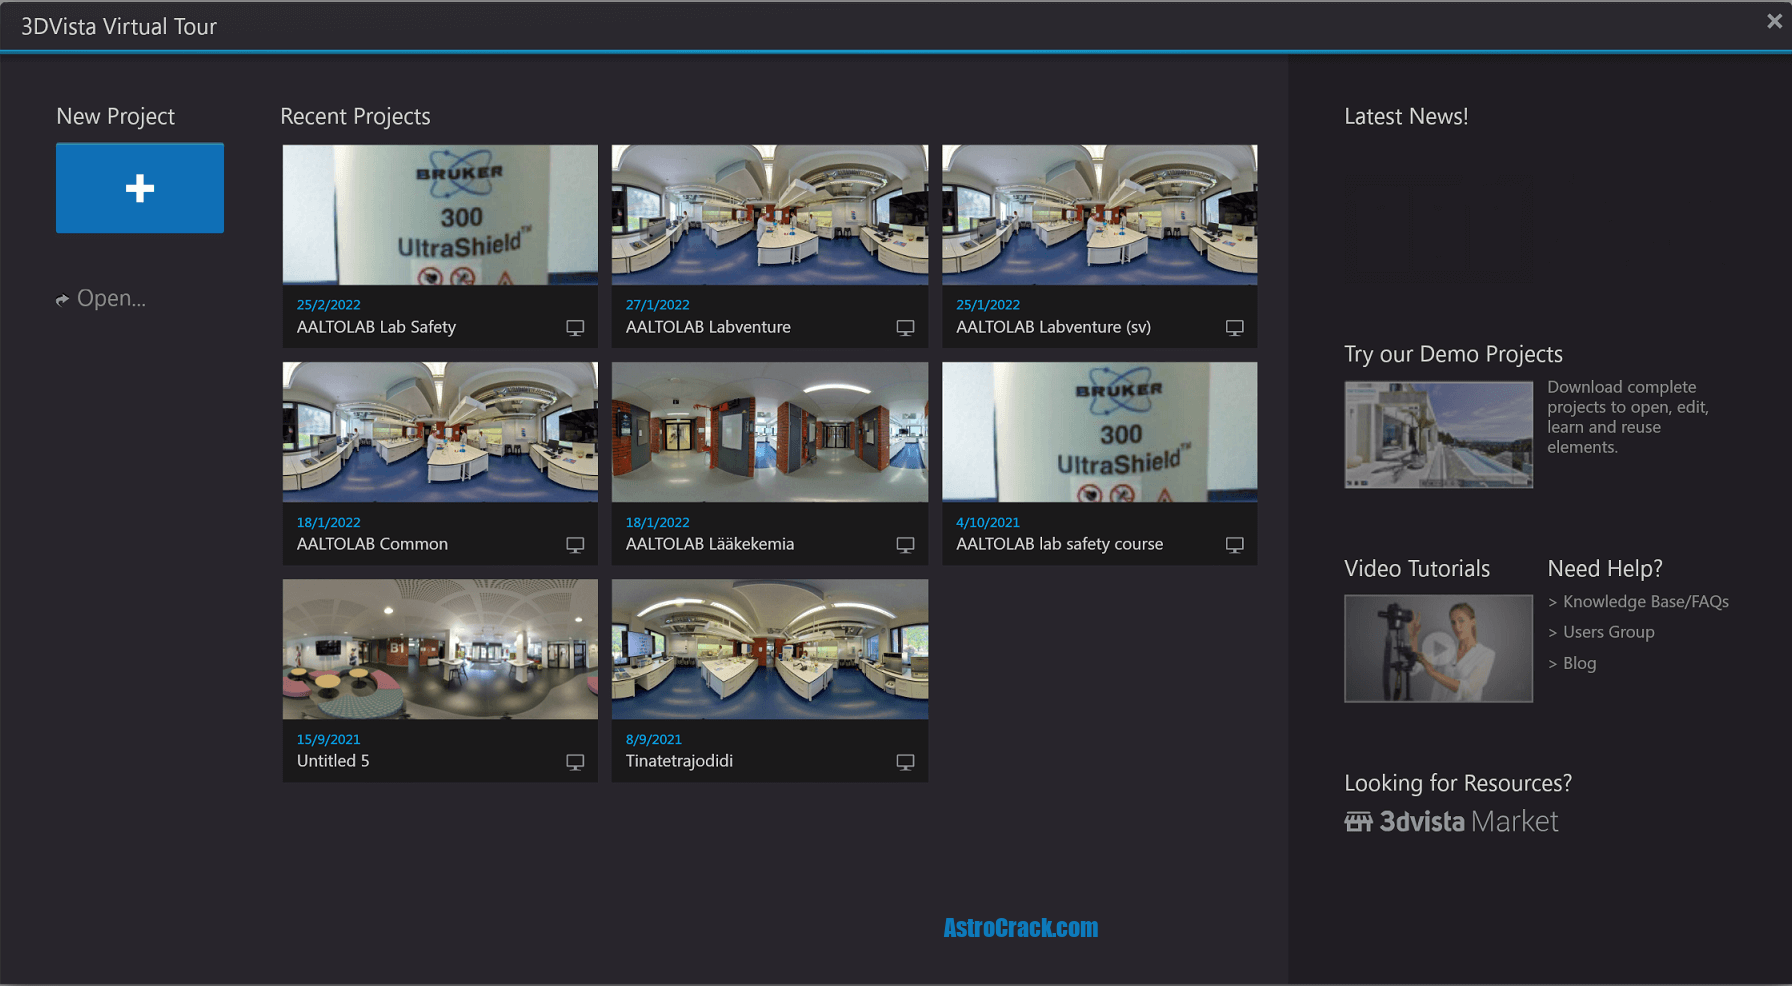Click monitor icon on AALTOLAB Labventure (sv)
Image resolution: width=1792 pixels, height=986 pixels.
pyautogui.click(x=1235, y=328)
